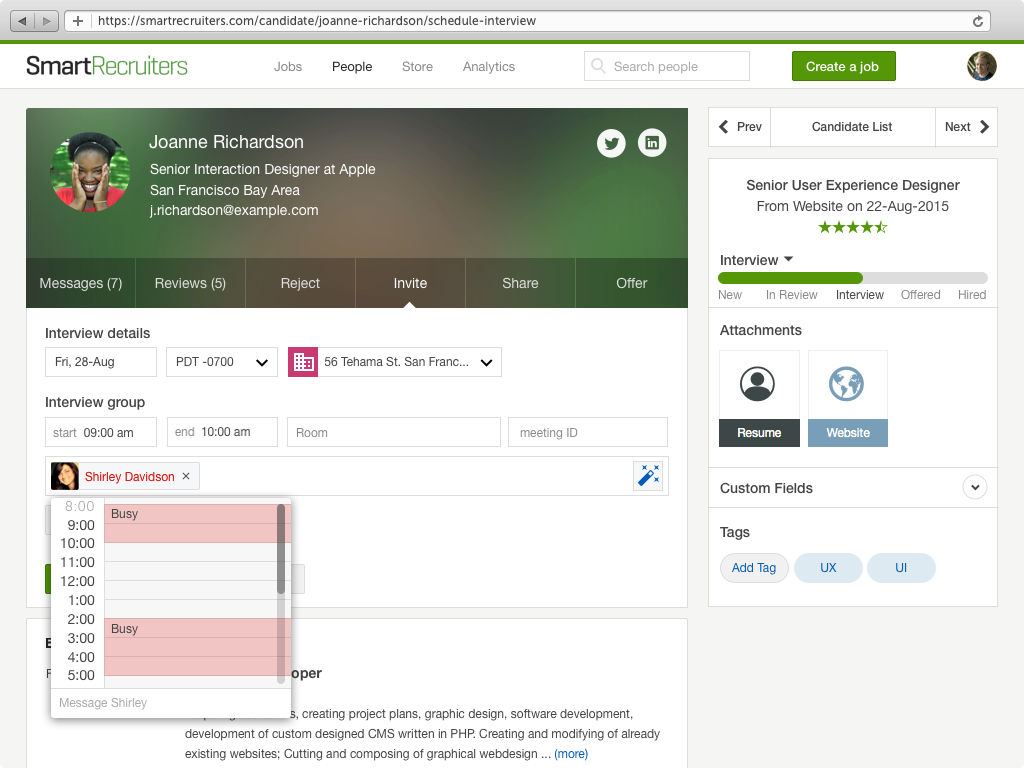
Task: Click the UX tag
Action: click(x=828, y=568)
